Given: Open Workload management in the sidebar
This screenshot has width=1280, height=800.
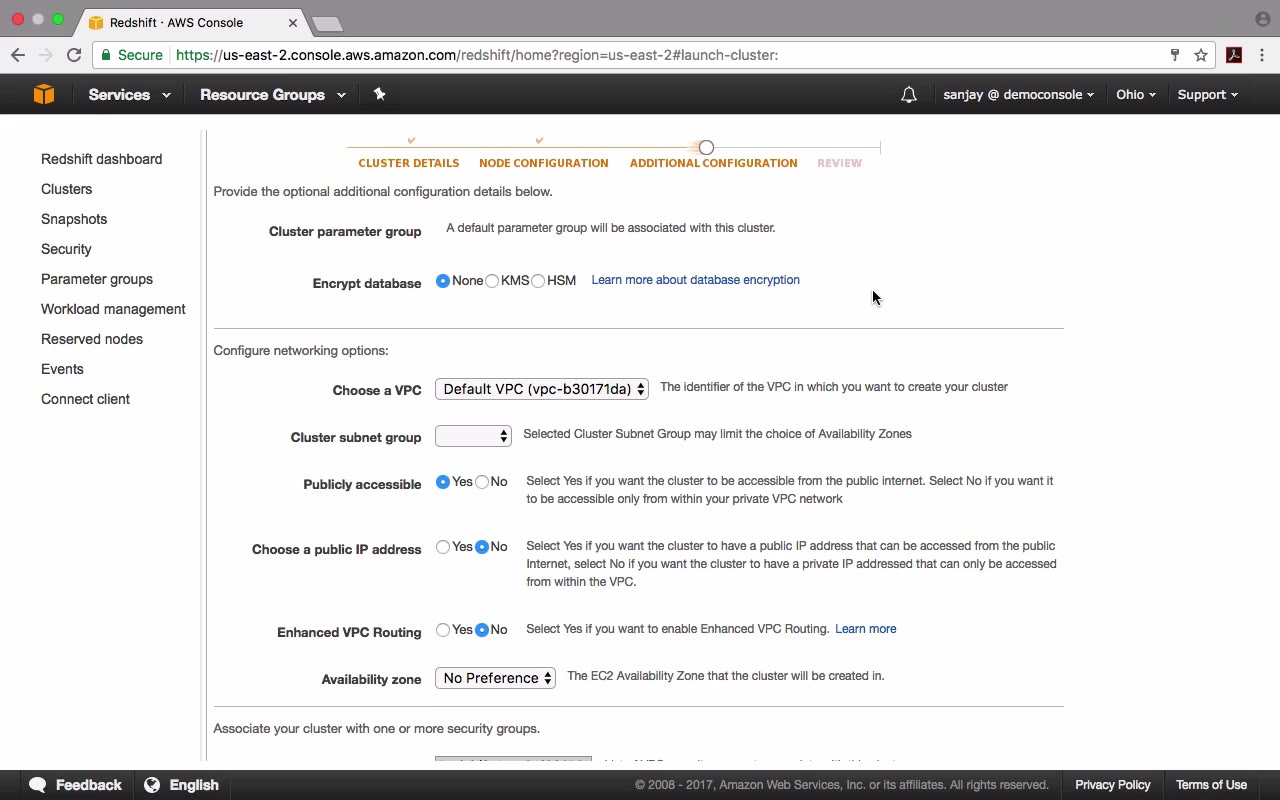Looking at the screenshot, I should click(113, 309).
